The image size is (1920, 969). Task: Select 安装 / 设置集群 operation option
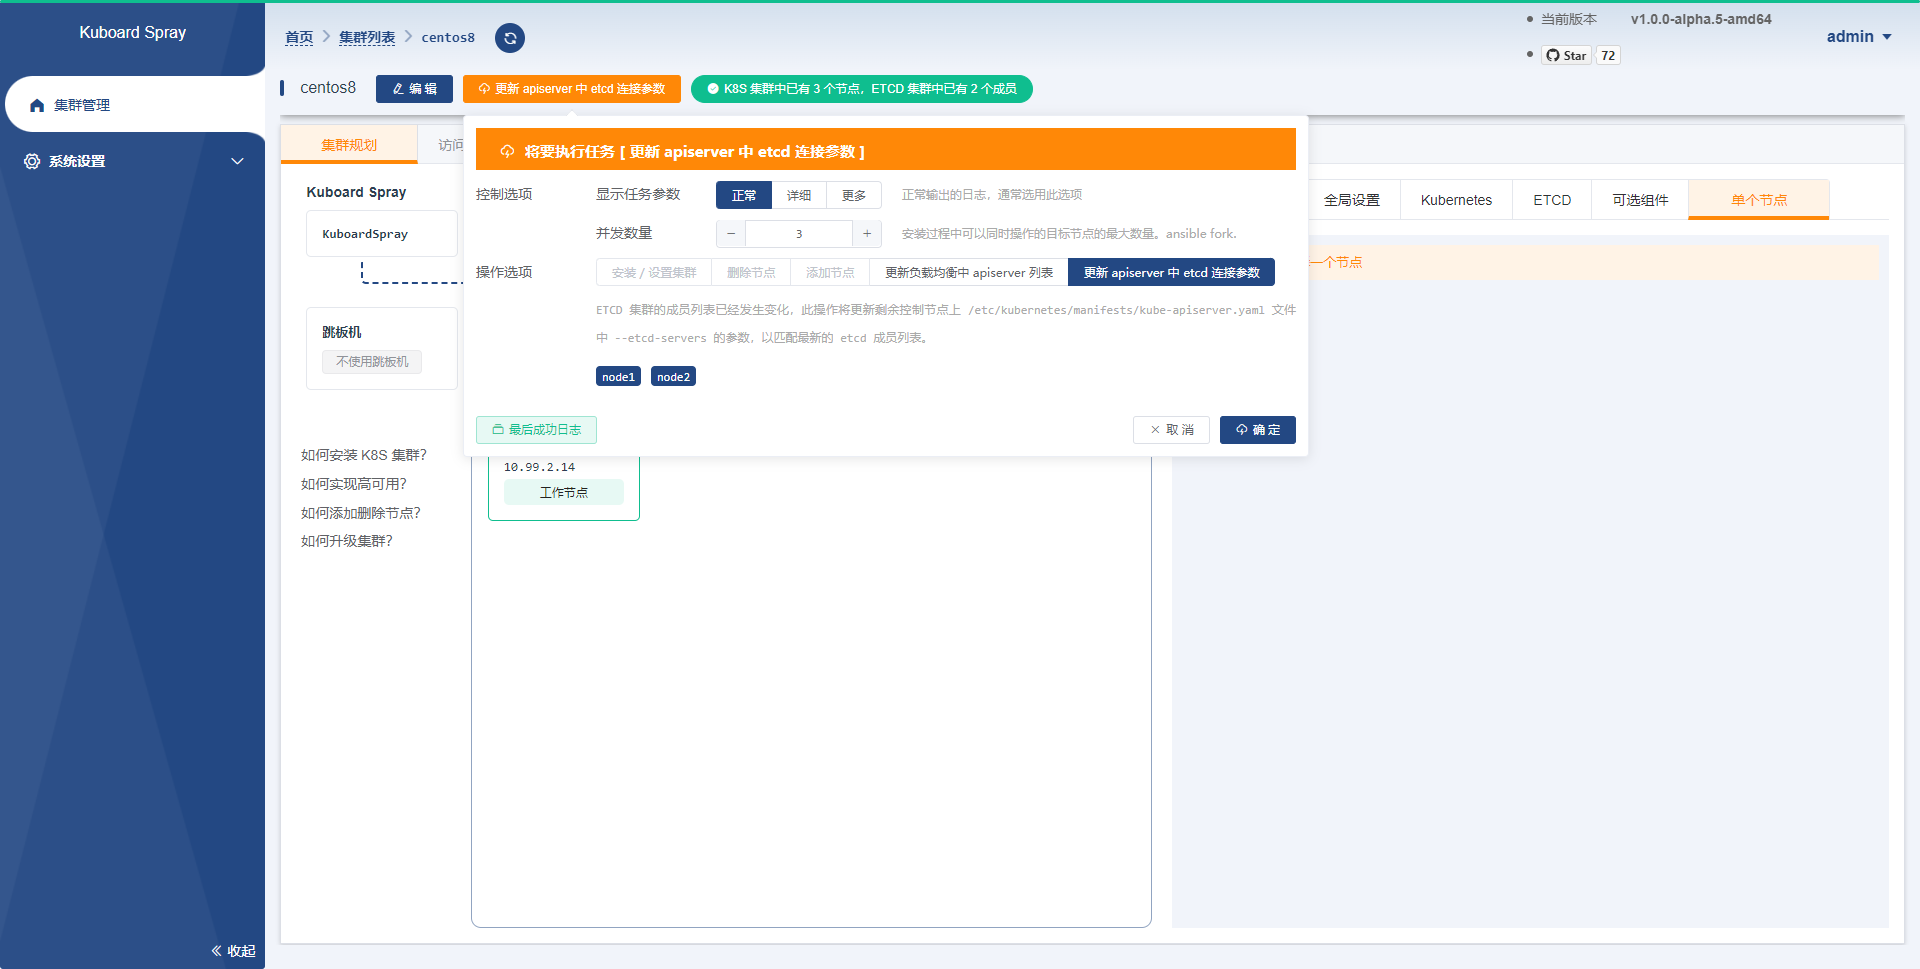click(x=654, y=272)
